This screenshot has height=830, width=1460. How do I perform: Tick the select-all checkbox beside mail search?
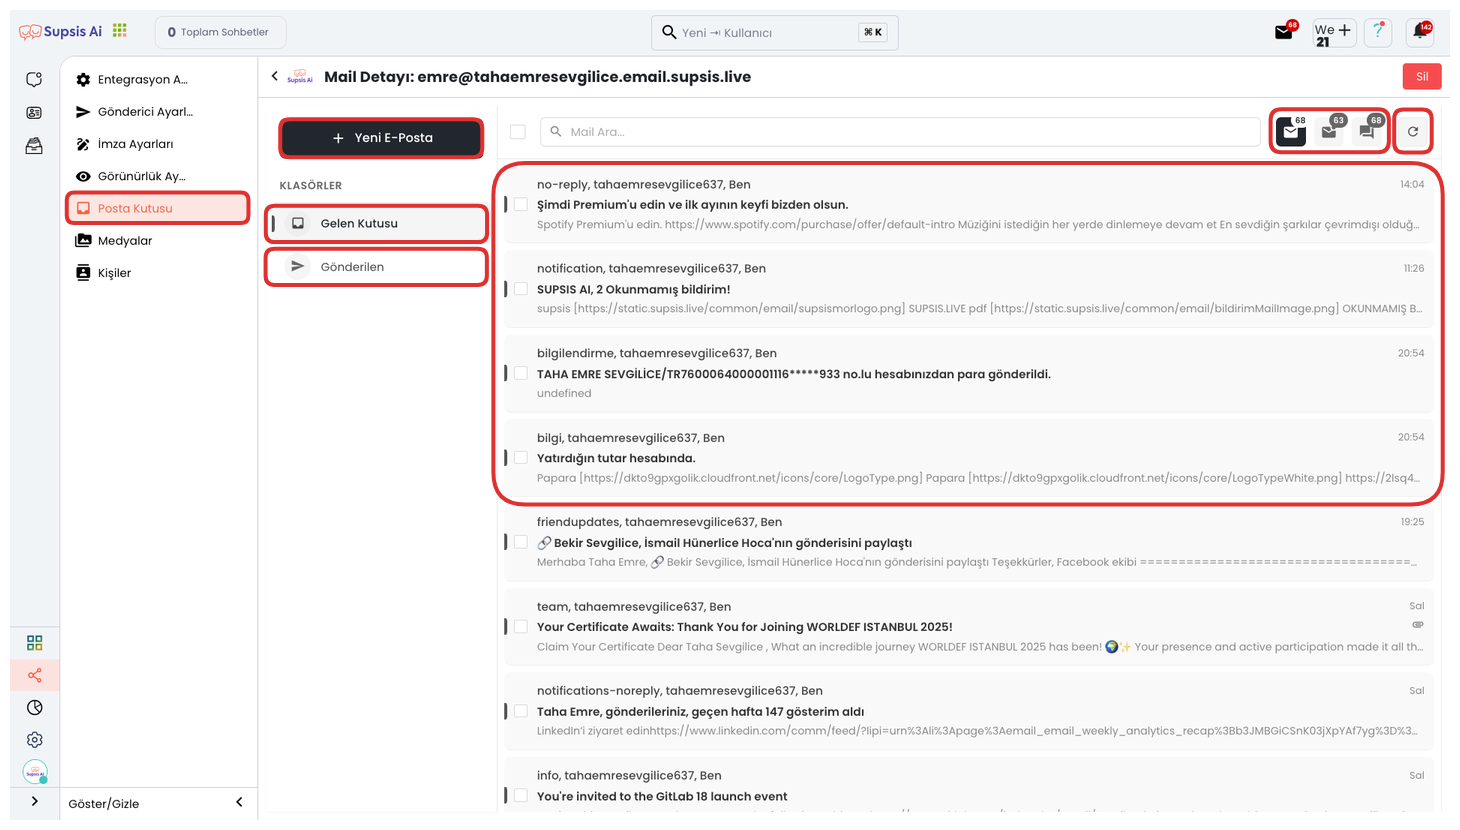(518, 132)
